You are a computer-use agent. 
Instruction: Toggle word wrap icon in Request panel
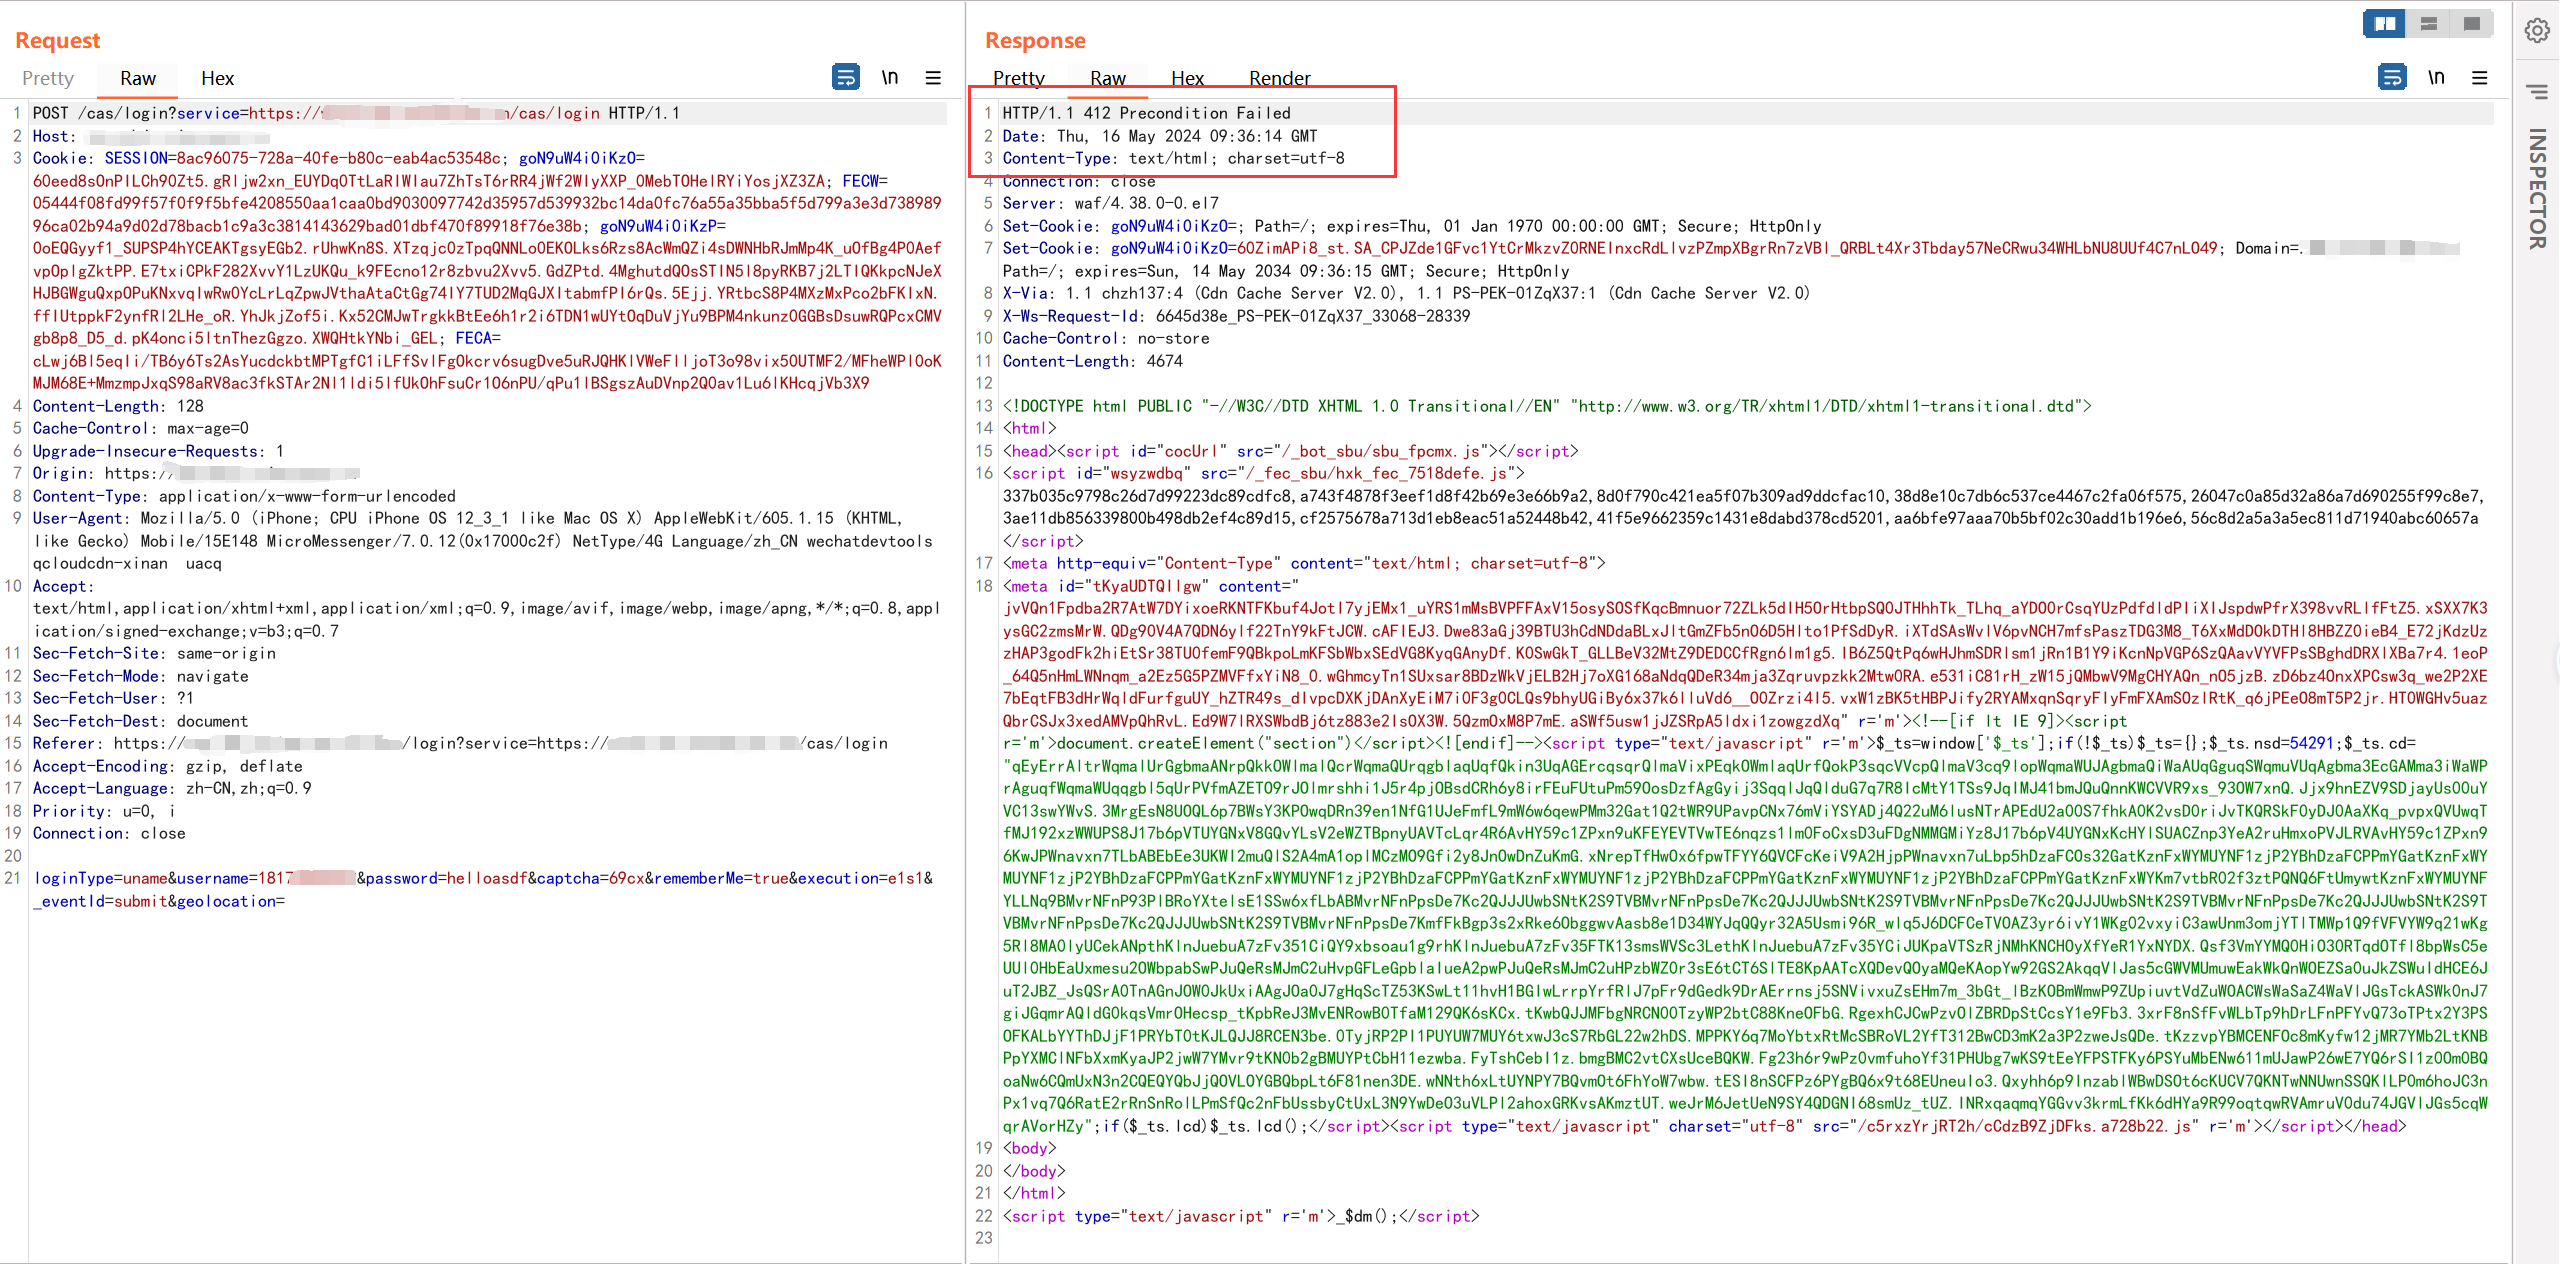845,77
